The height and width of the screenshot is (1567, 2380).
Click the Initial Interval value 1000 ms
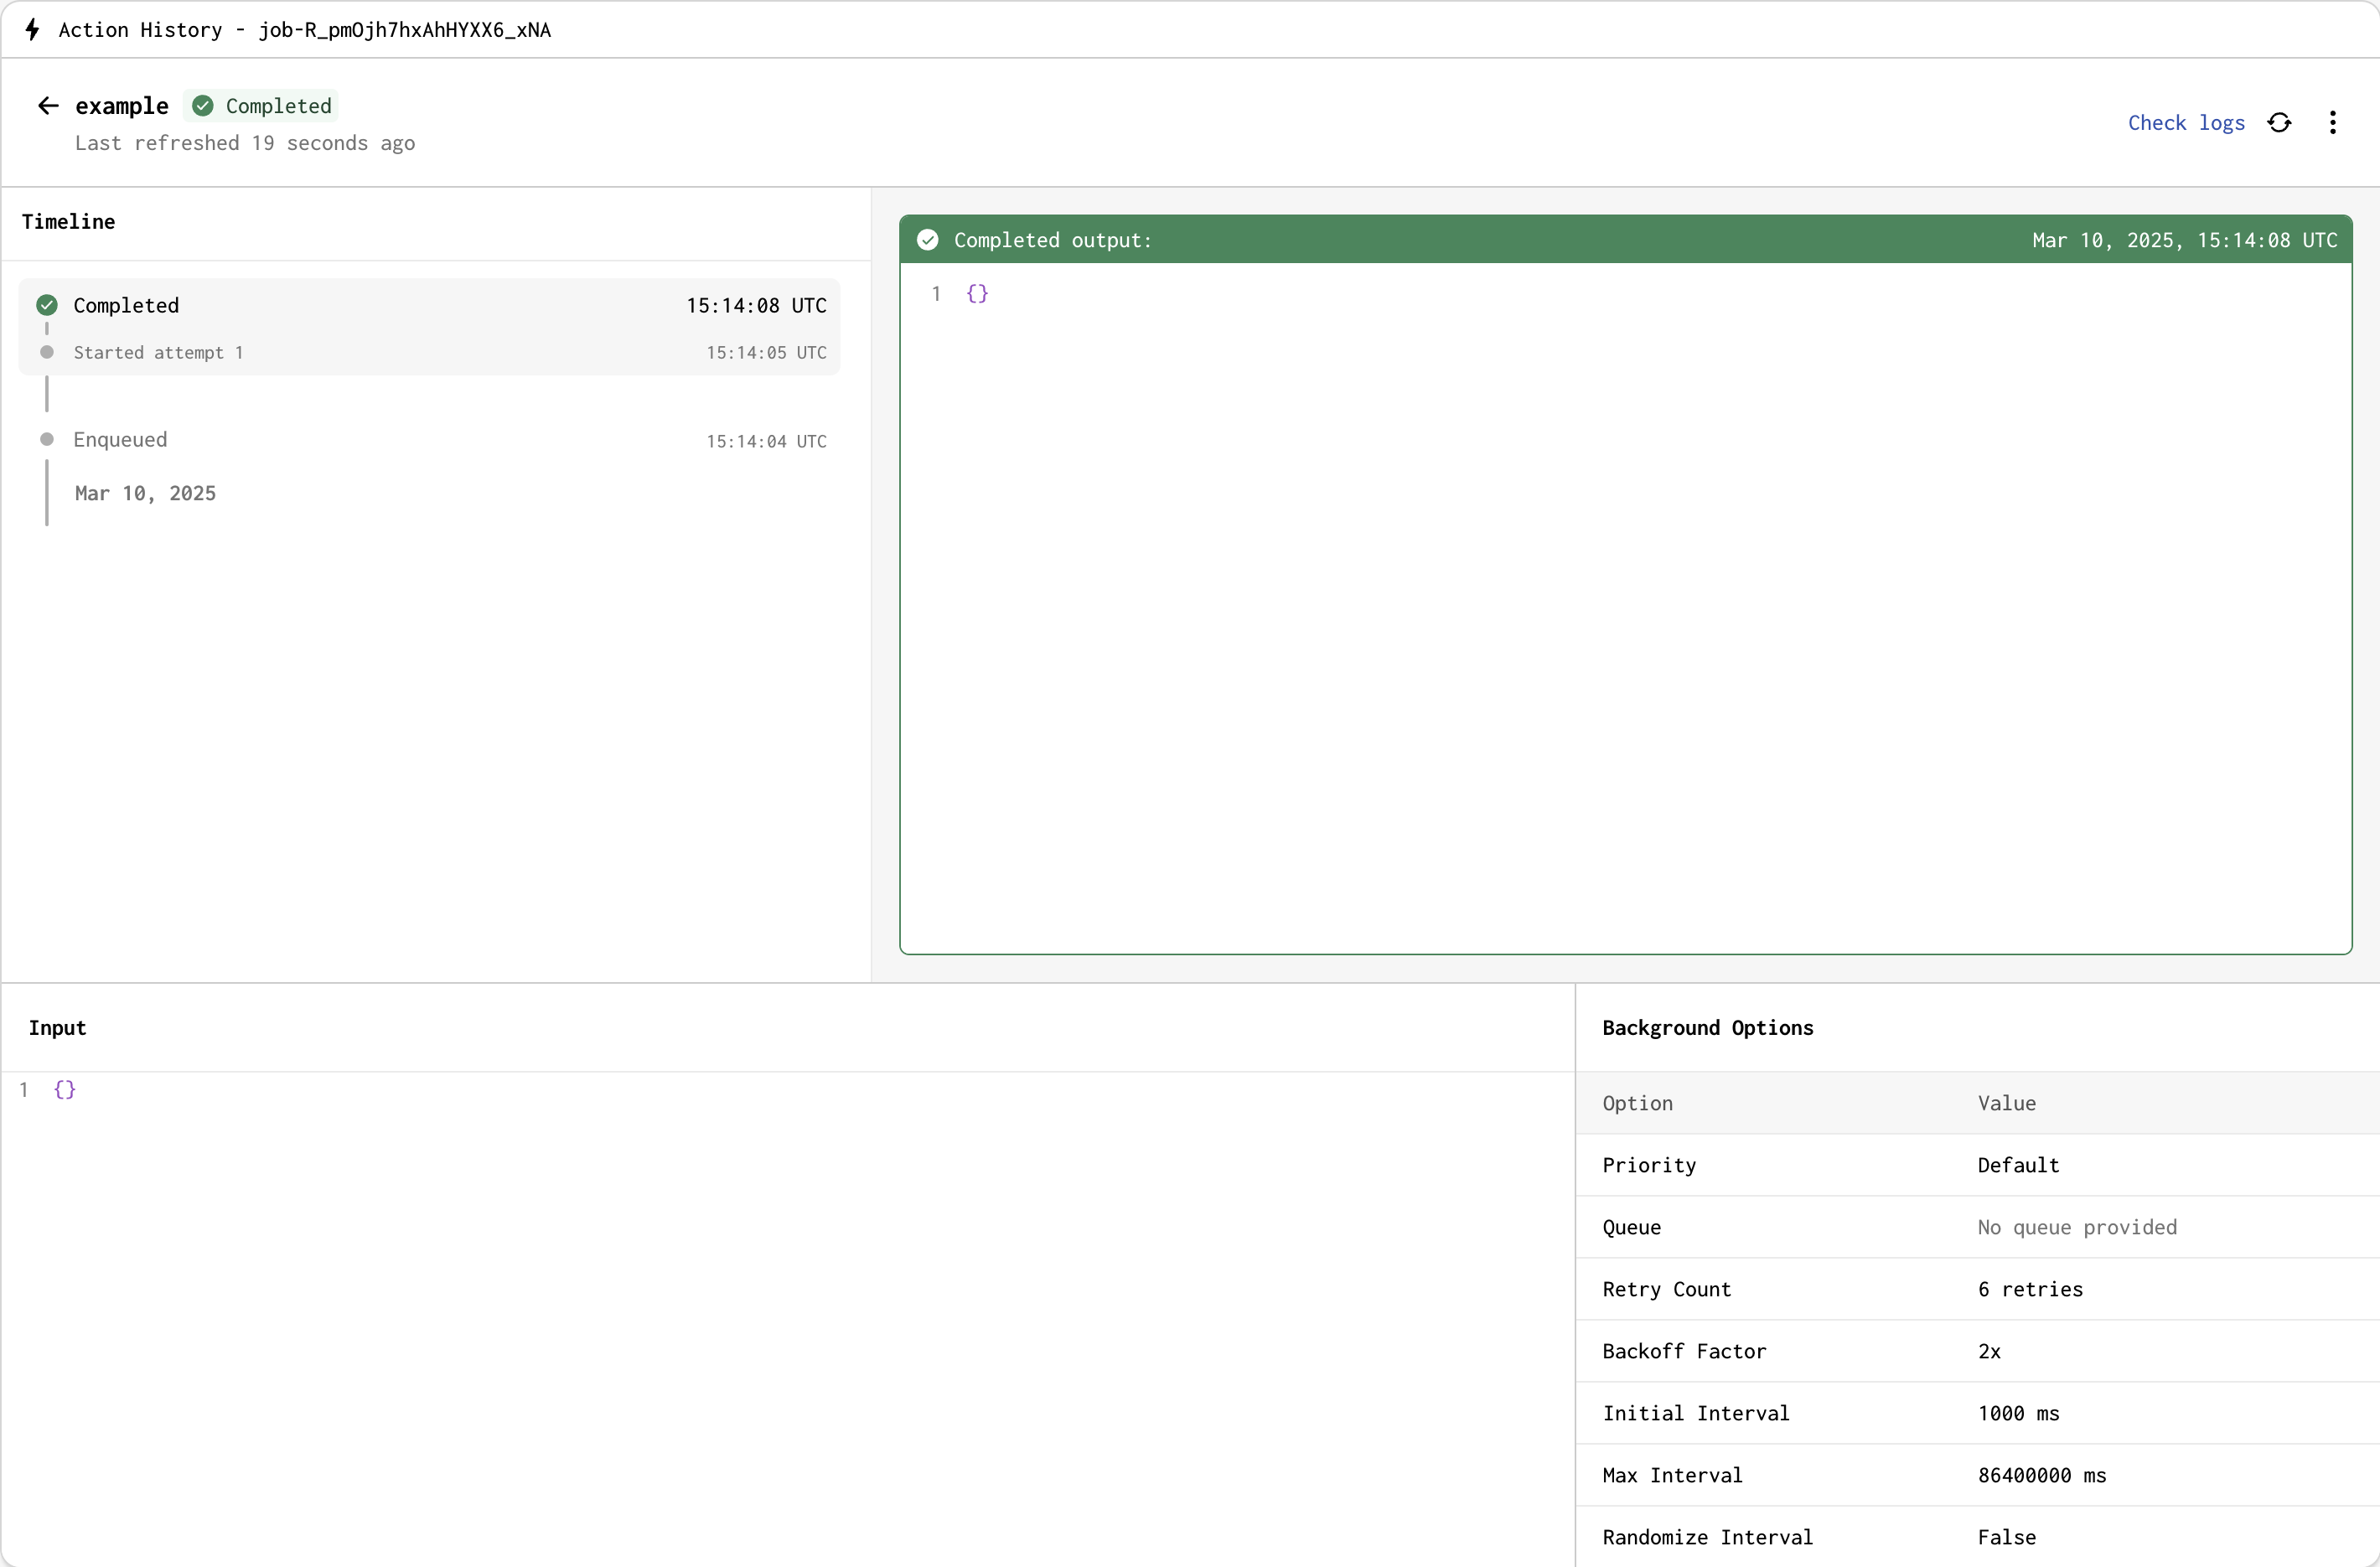(2018, 1413)
